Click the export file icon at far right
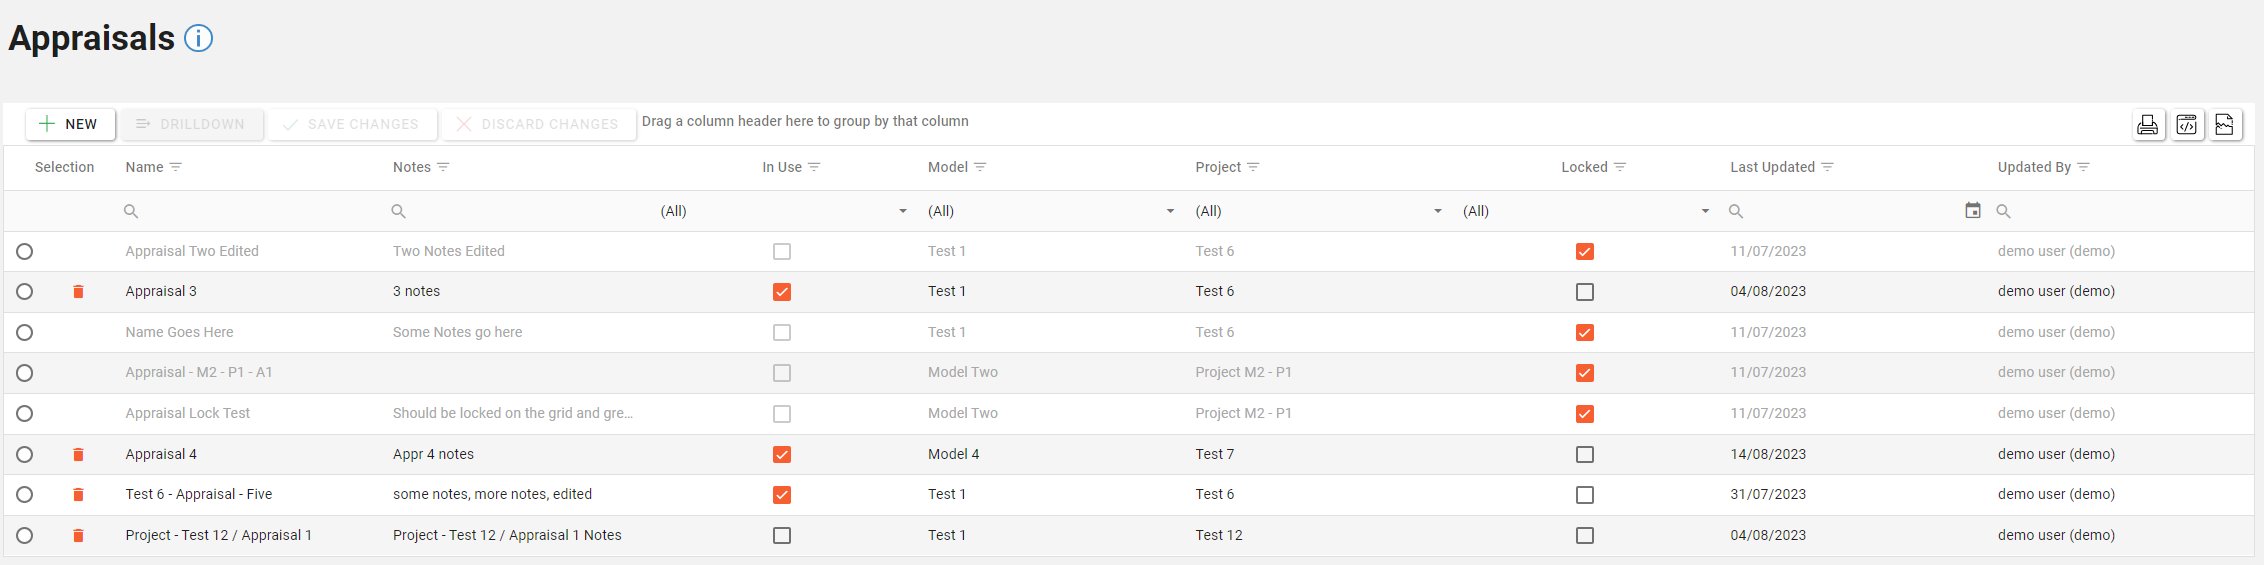This screenshot has width=2264, height=565. click(x=2225, y=125)
